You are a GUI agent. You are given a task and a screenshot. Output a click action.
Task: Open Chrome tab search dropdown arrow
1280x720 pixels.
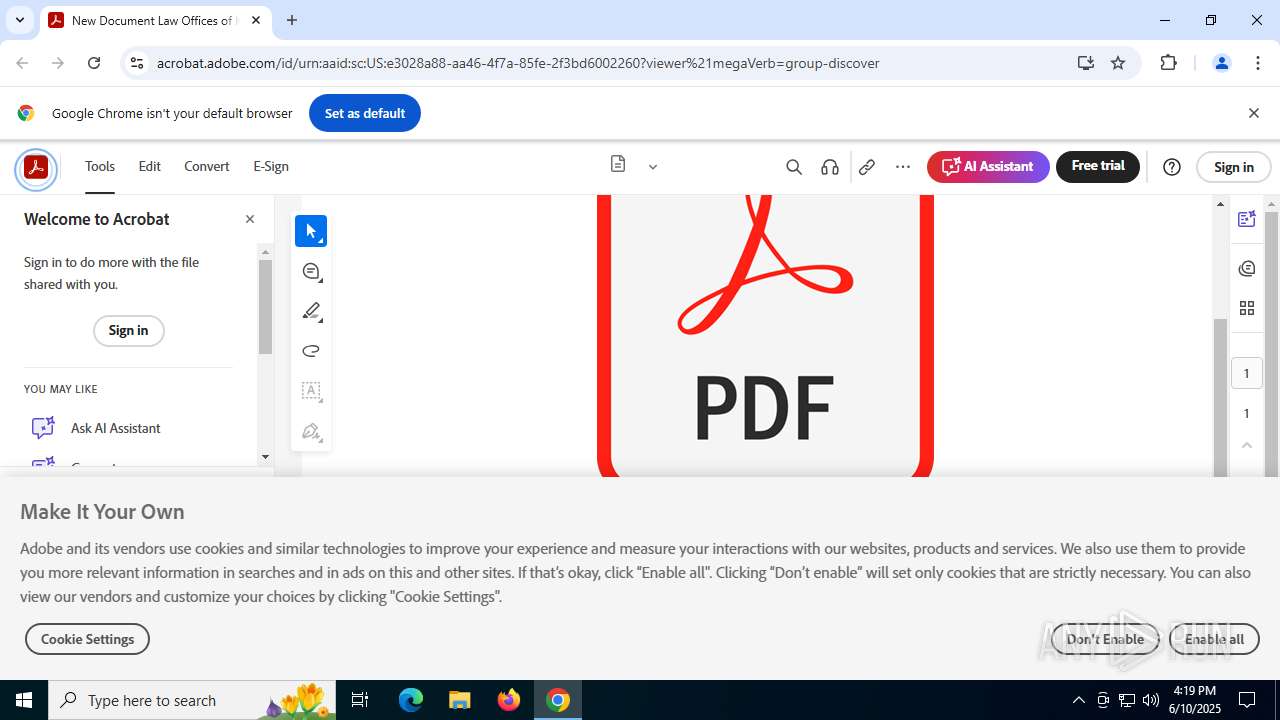(x=19, y=20)
